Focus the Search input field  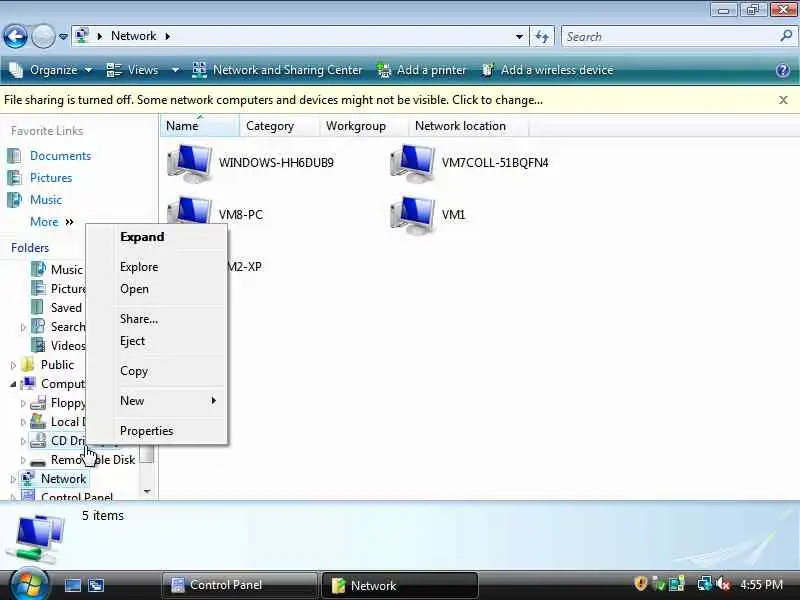click(x=668, y=36)
